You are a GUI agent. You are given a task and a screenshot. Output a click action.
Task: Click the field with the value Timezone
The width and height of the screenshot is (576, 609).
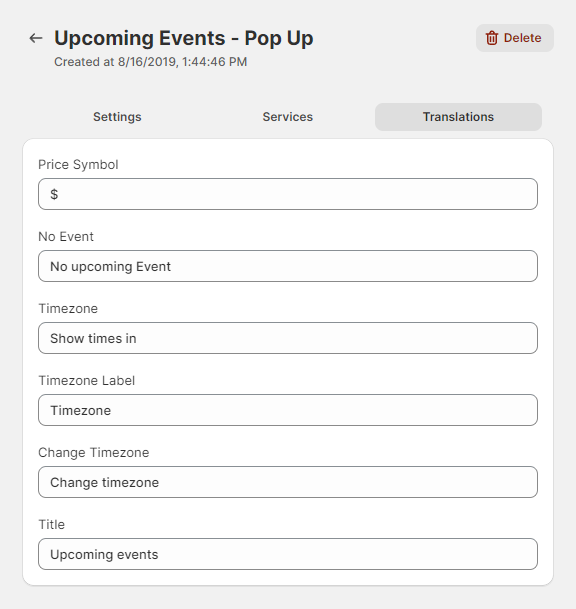(x=288, y=410)
